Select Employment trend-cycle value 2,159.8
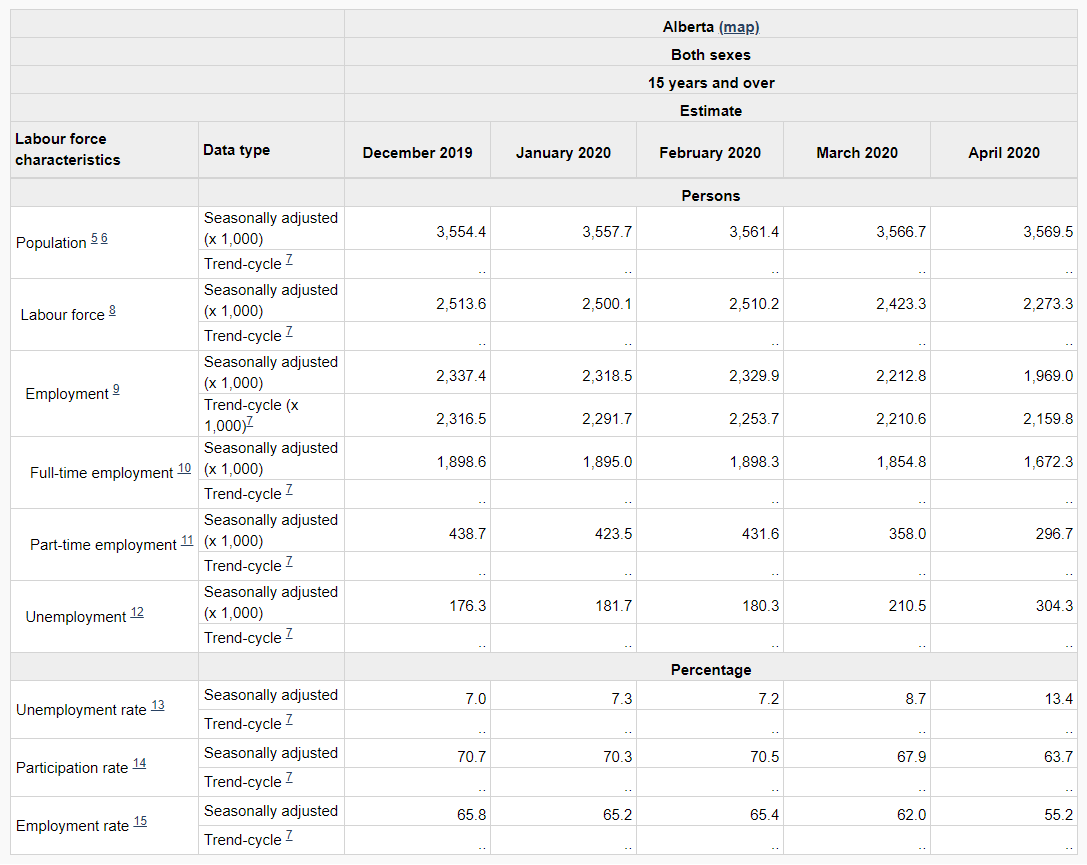The image size is (1087, 865). (x=1048, y=419)
